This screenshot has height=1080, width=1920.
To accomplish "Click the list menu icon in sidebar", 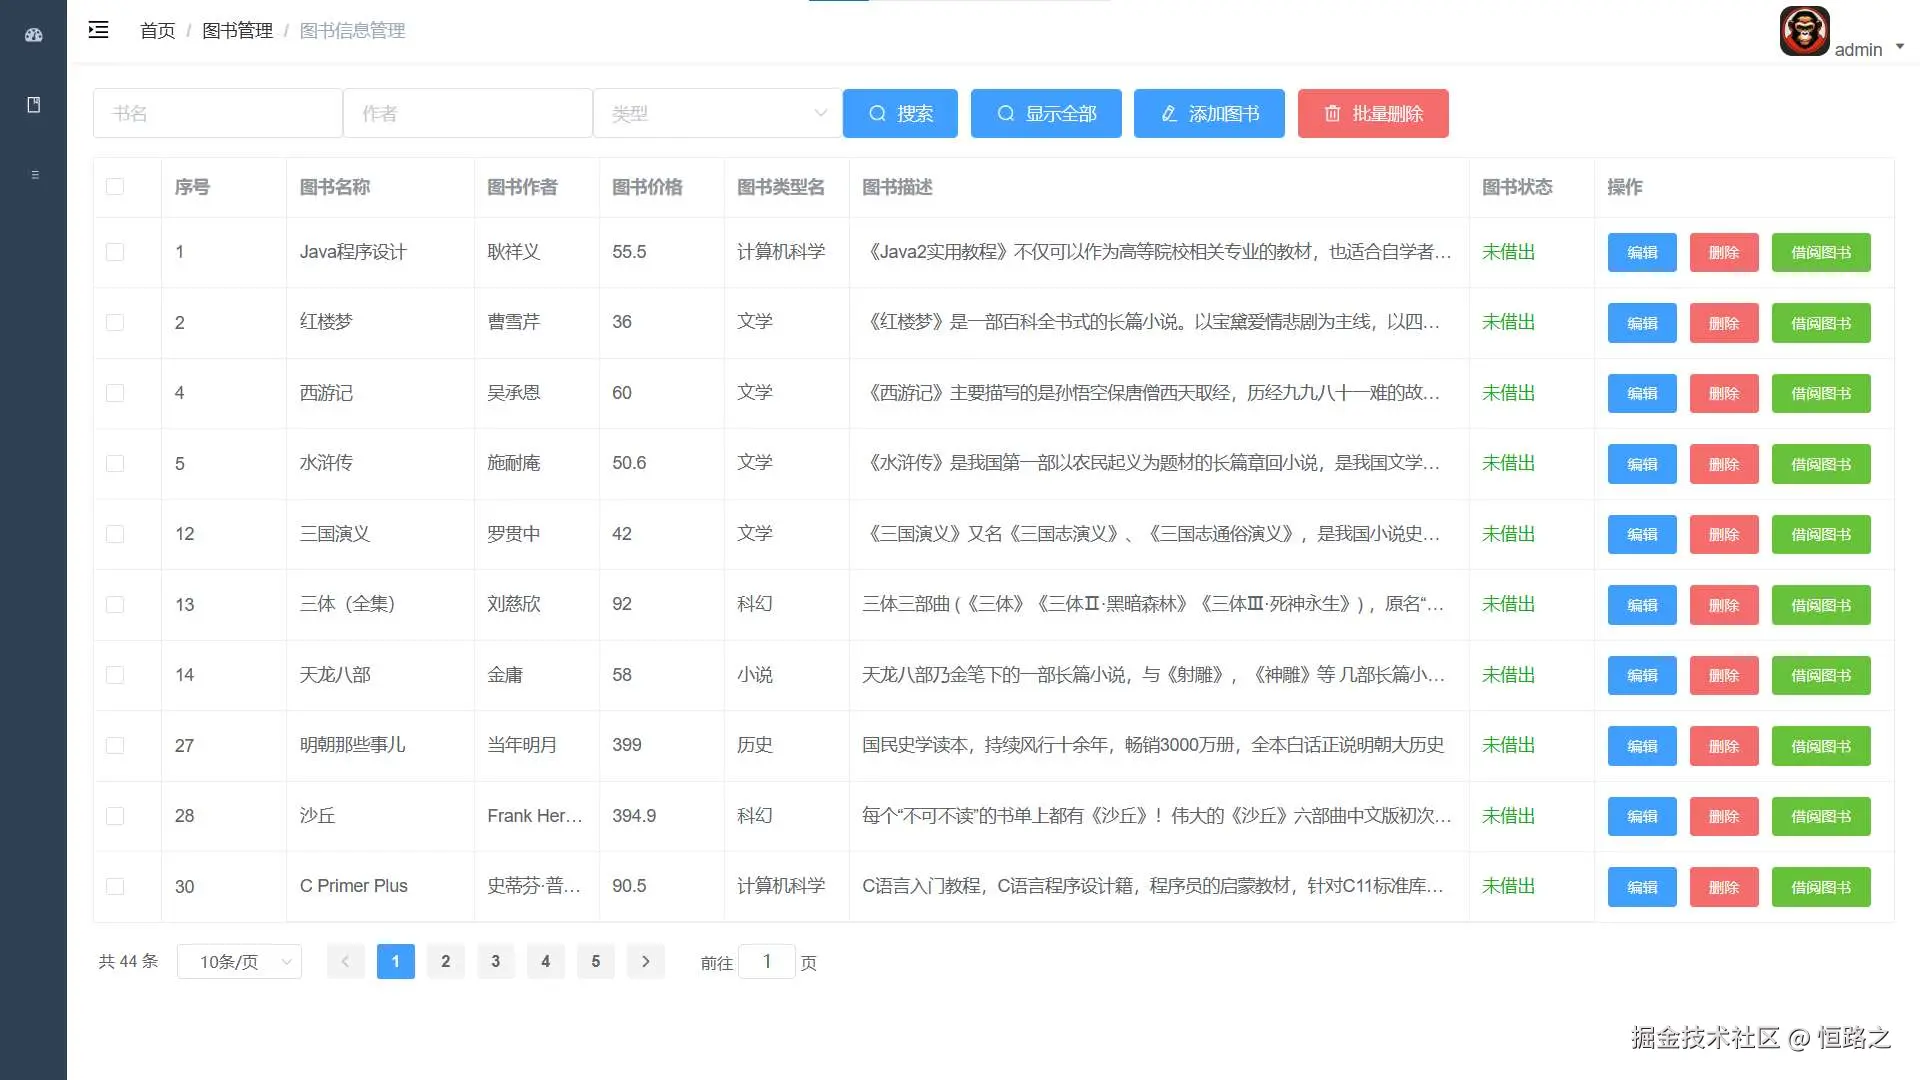I will pos(35,175).
